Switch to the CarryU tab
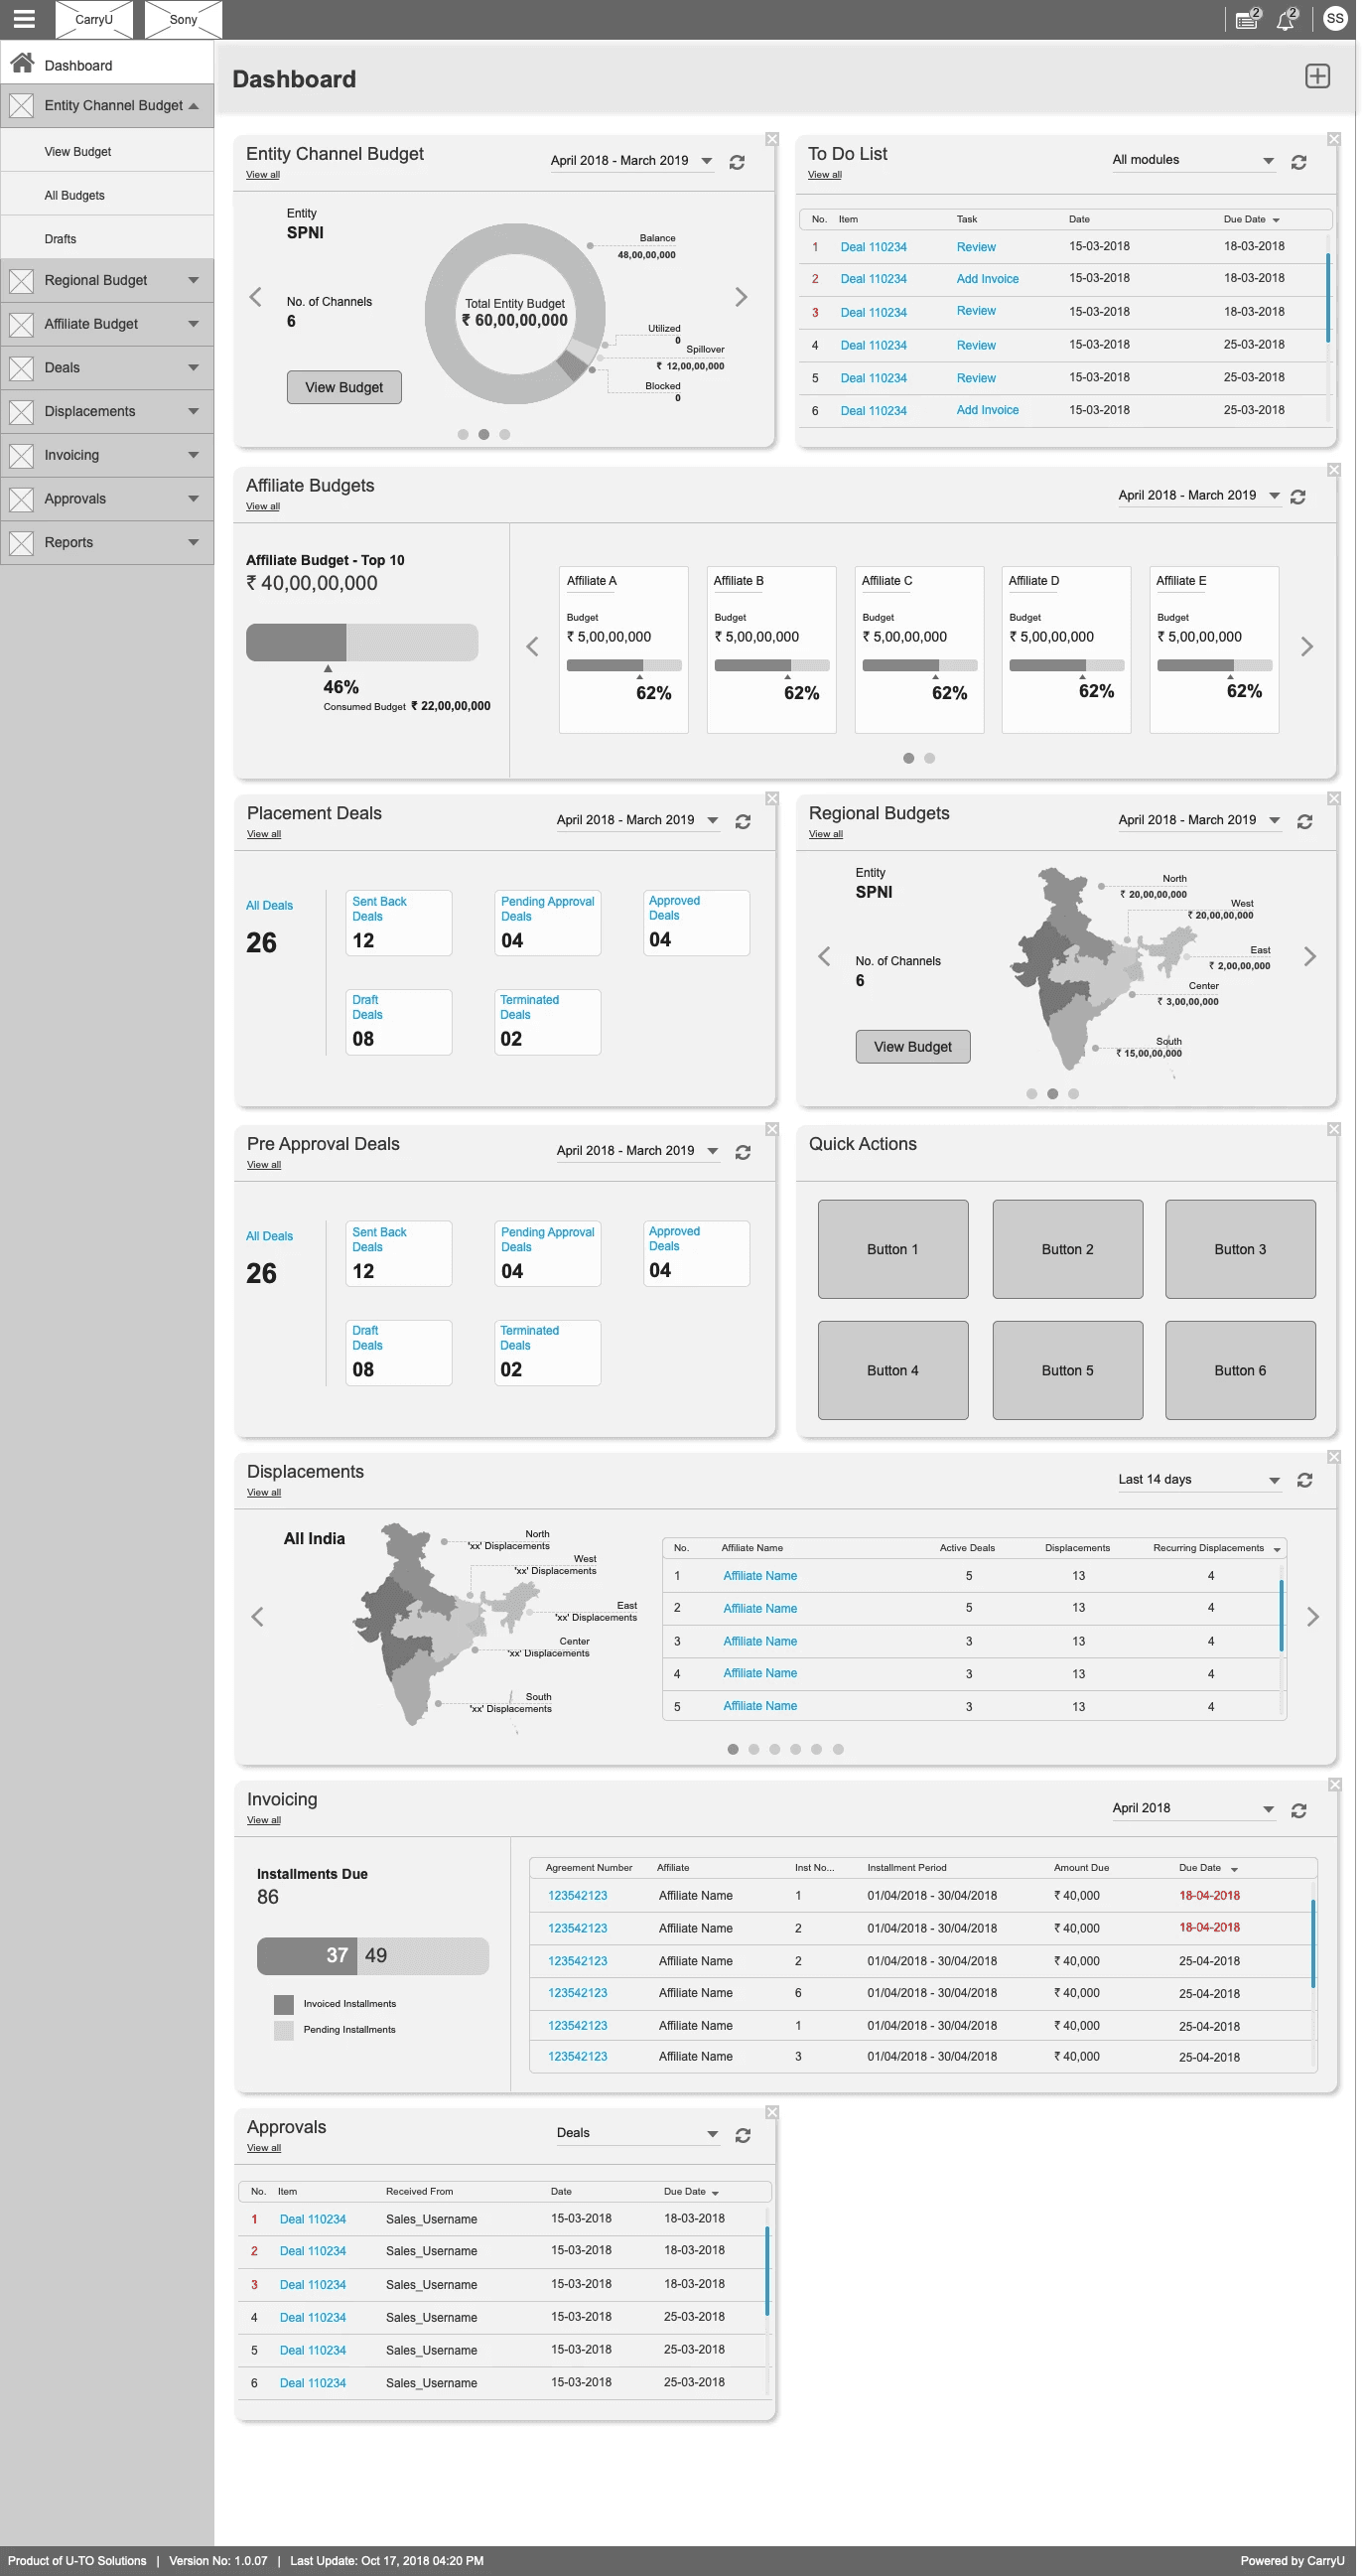 [94, 19]
